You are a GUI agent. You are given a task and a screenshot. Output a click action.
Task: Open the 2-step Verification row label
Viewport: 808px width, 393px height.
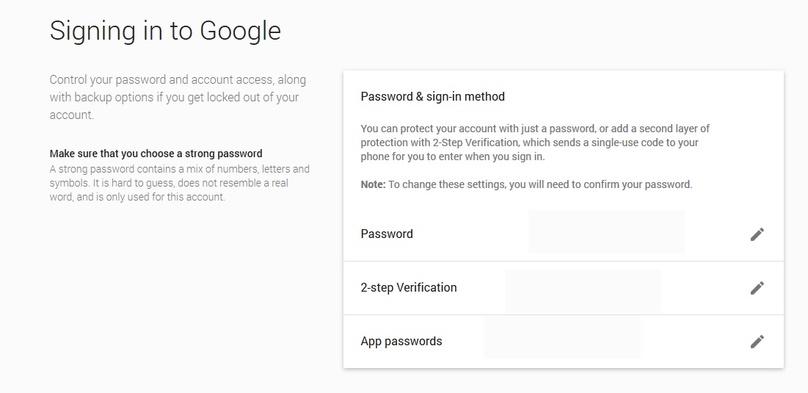[x=409, y=287]
